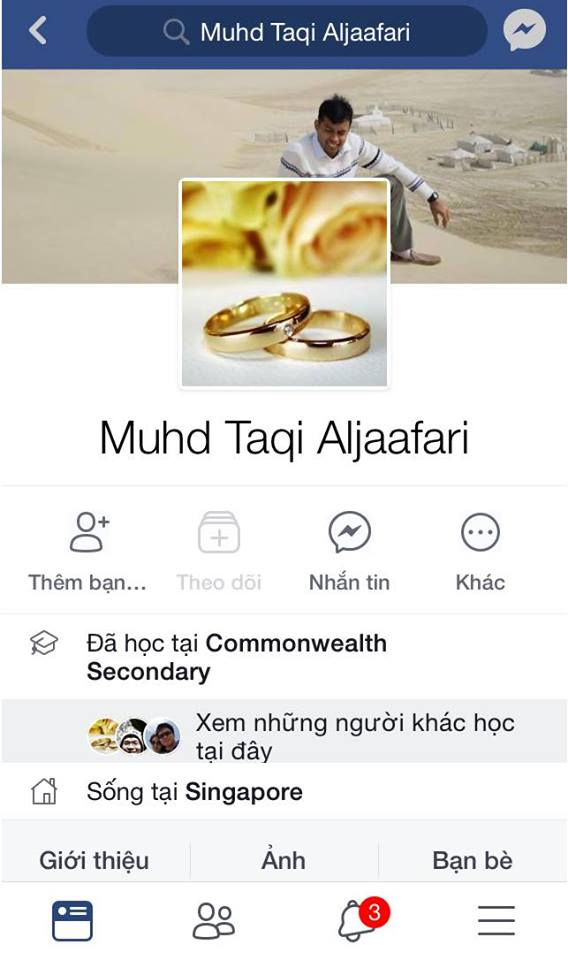Click the search field with profile name

[287, 31]
